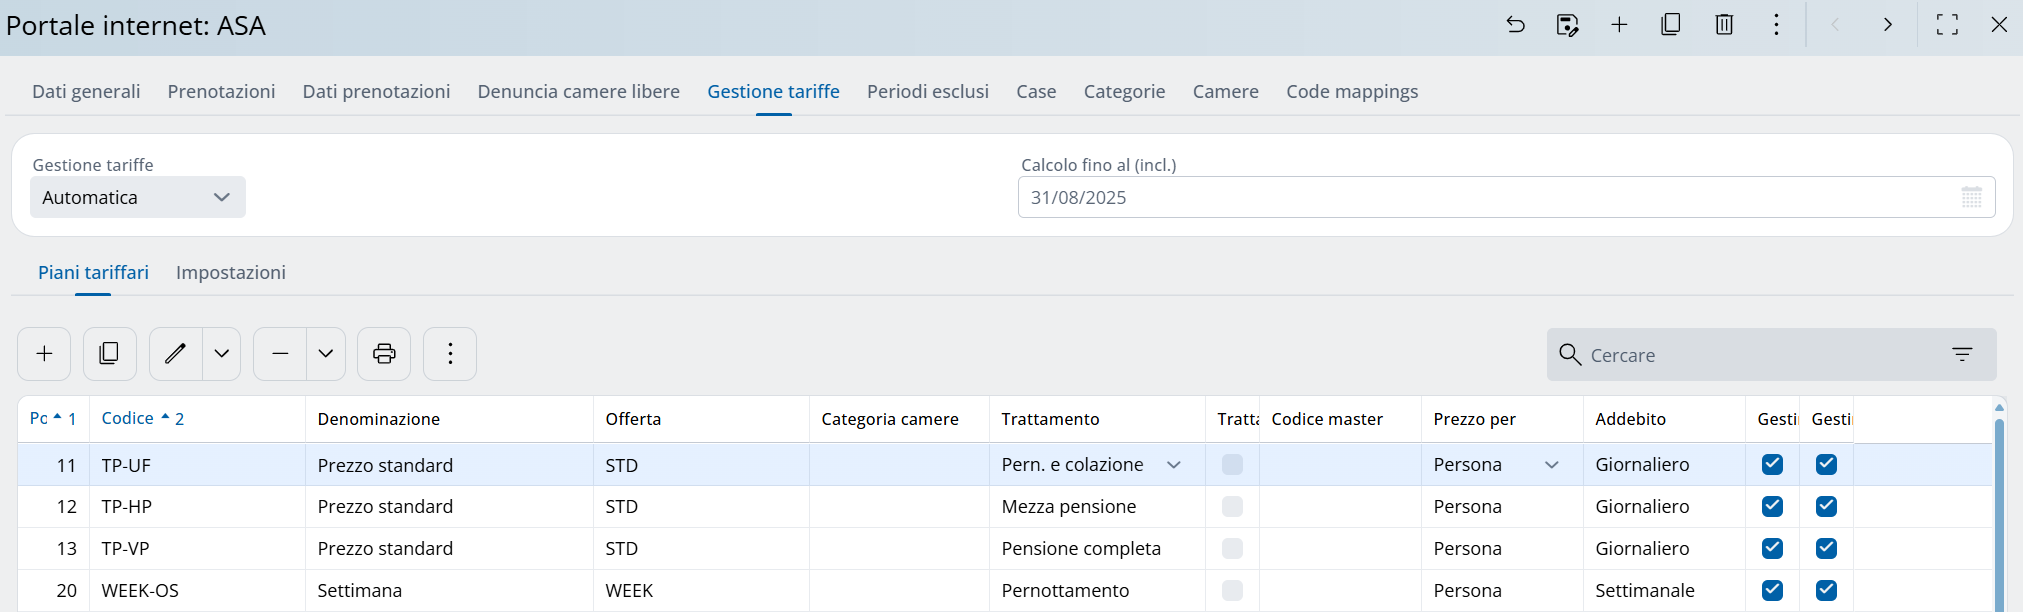The image size is (2023, 612).
Task: Expand the minus remove dropdown arrow
Action: coord(326,354)
